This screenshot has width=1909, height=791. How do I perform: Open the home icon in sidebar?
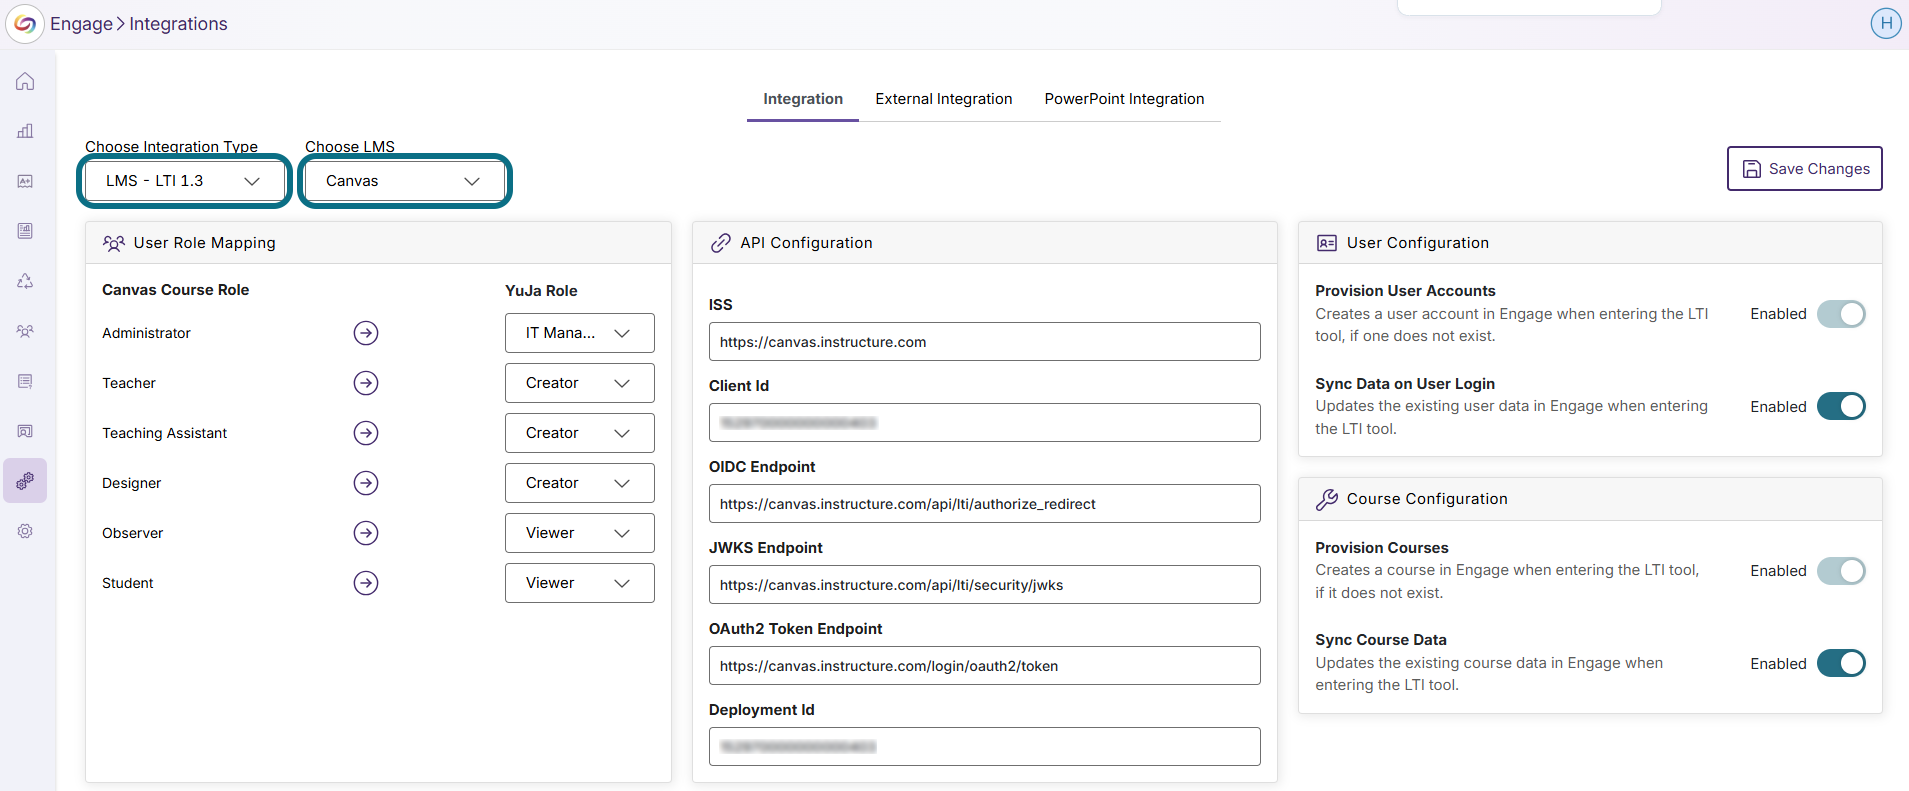pyautogui.click(x=25, y=81)
